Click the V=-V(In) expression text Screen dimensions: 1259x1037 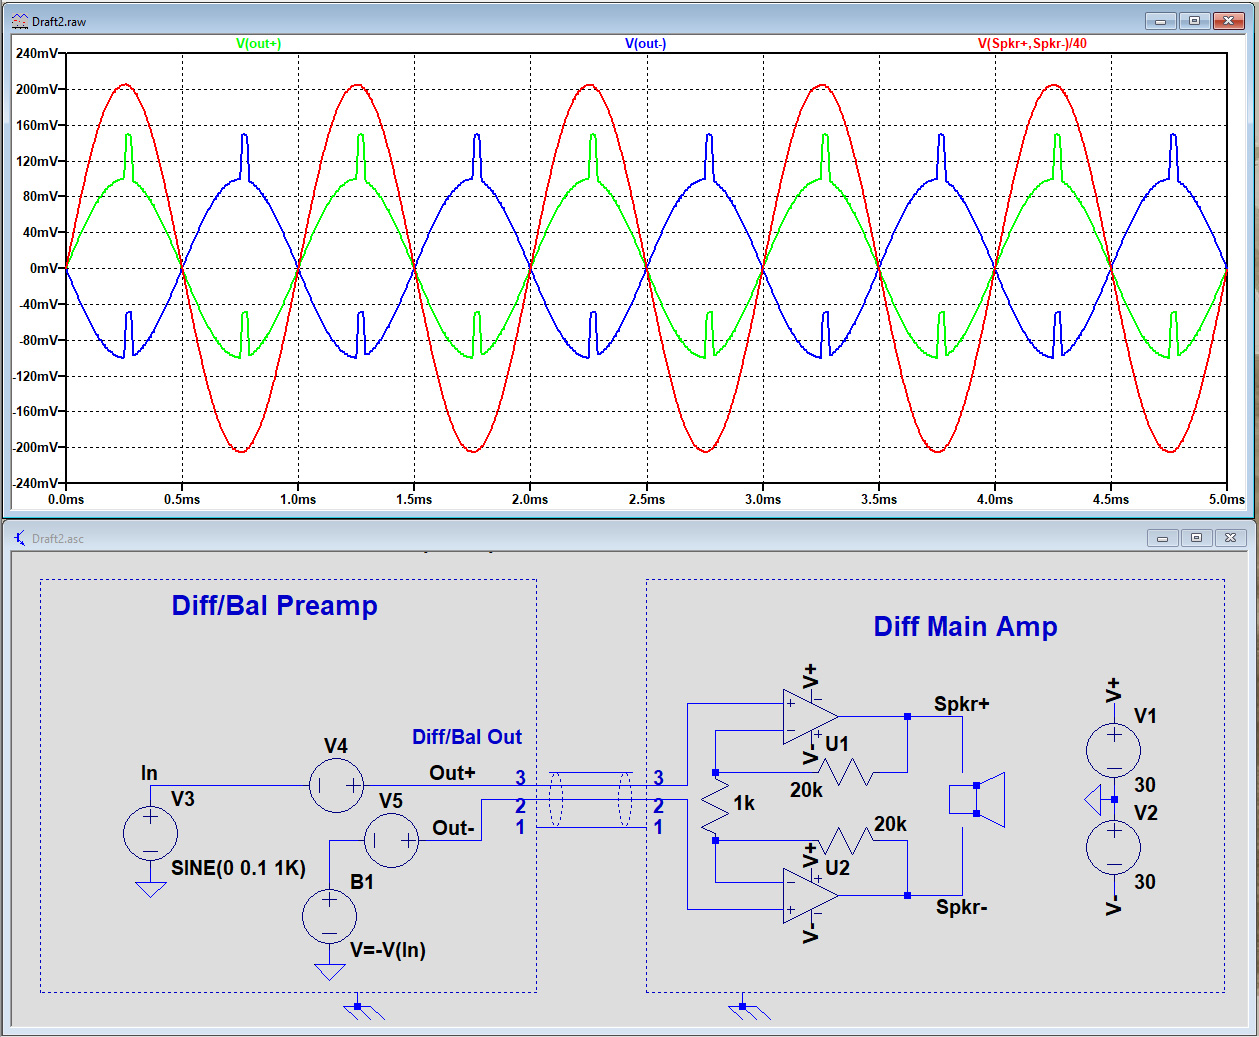point(388,950)
